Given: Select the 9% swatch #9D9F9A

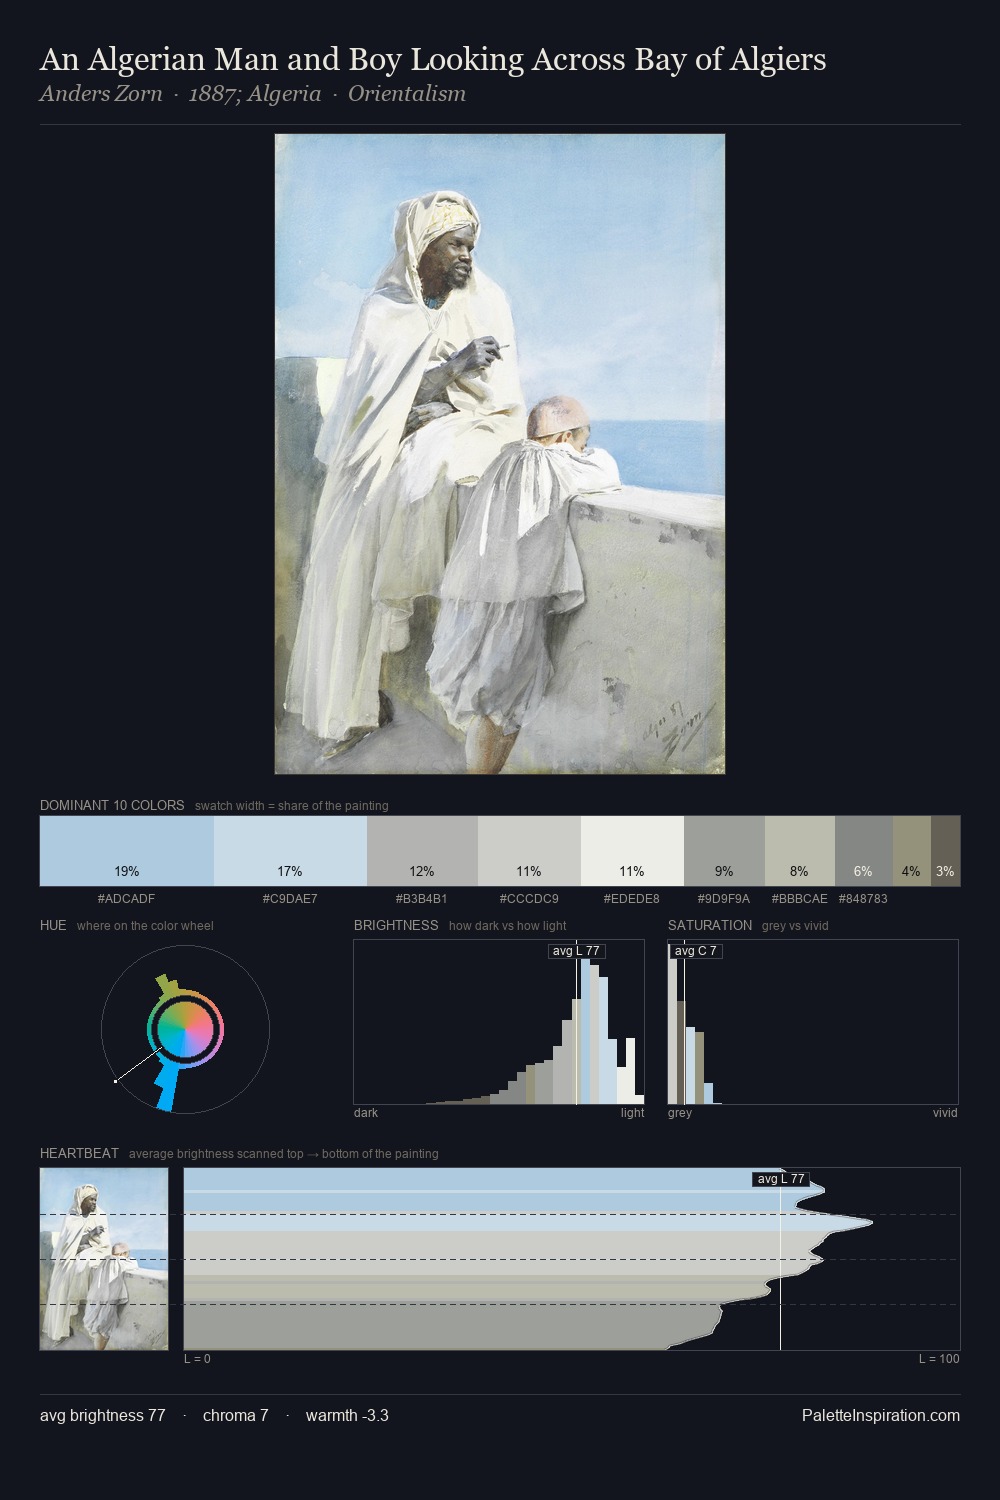Looking at the screenshot, I should (x=724, y=851).
